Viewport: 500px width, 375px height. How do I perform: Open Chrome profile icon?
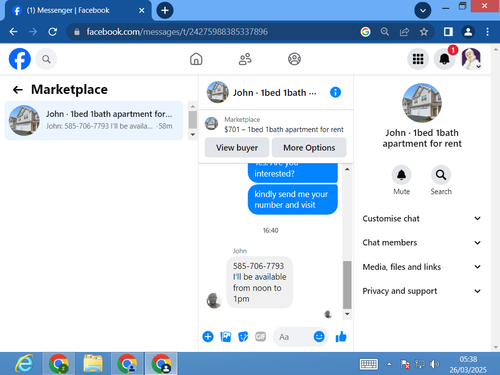[x=468, y=32]
